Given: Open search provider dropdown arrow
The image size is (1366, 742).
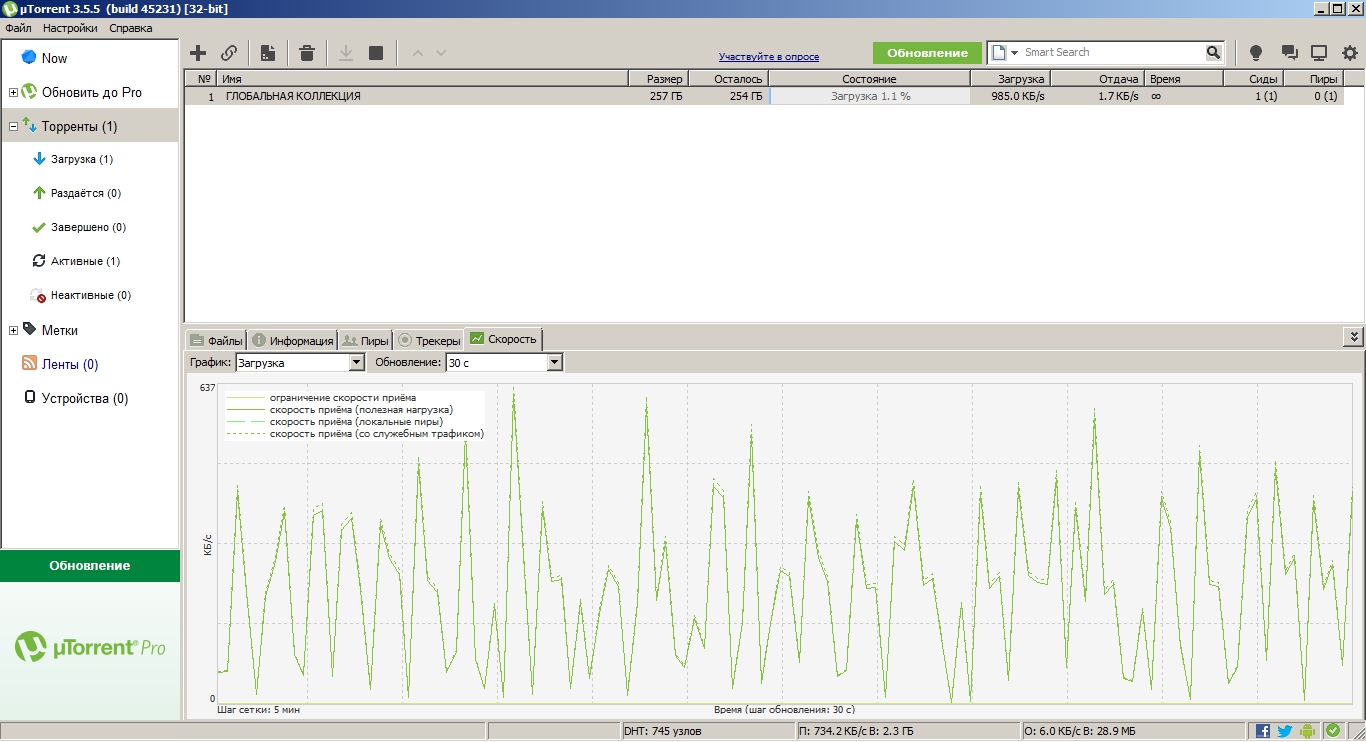Looking at the screenshot, I should [1014, 52].
